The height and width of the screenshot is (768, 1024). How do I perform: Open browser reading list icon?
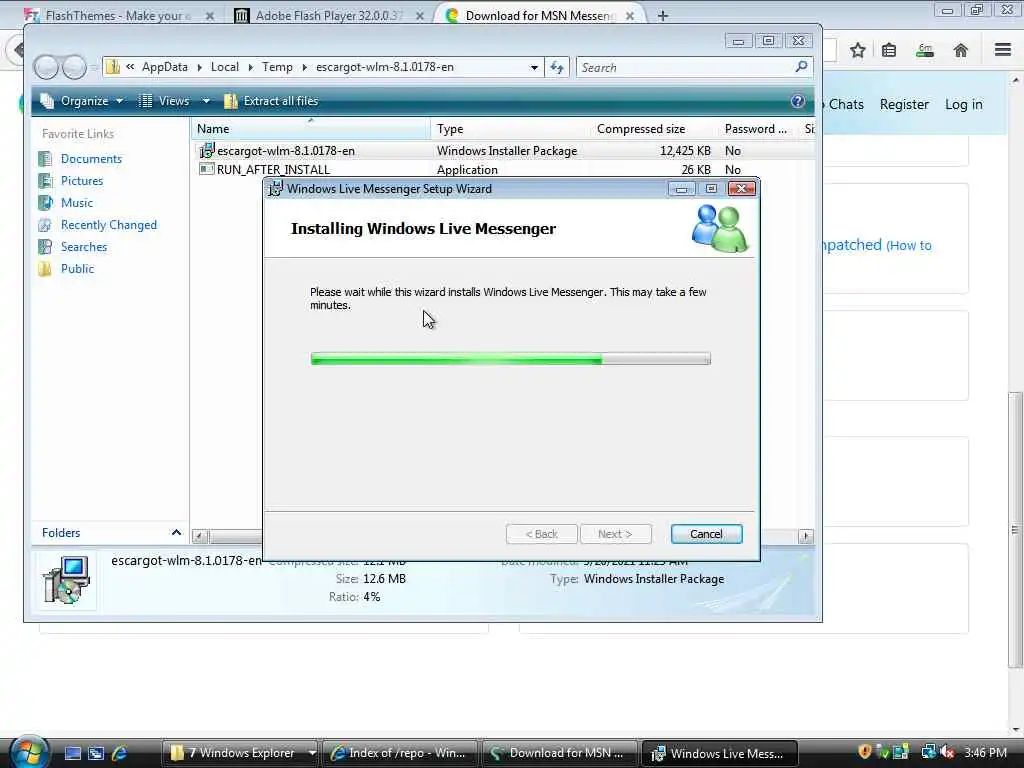point(889,50)
